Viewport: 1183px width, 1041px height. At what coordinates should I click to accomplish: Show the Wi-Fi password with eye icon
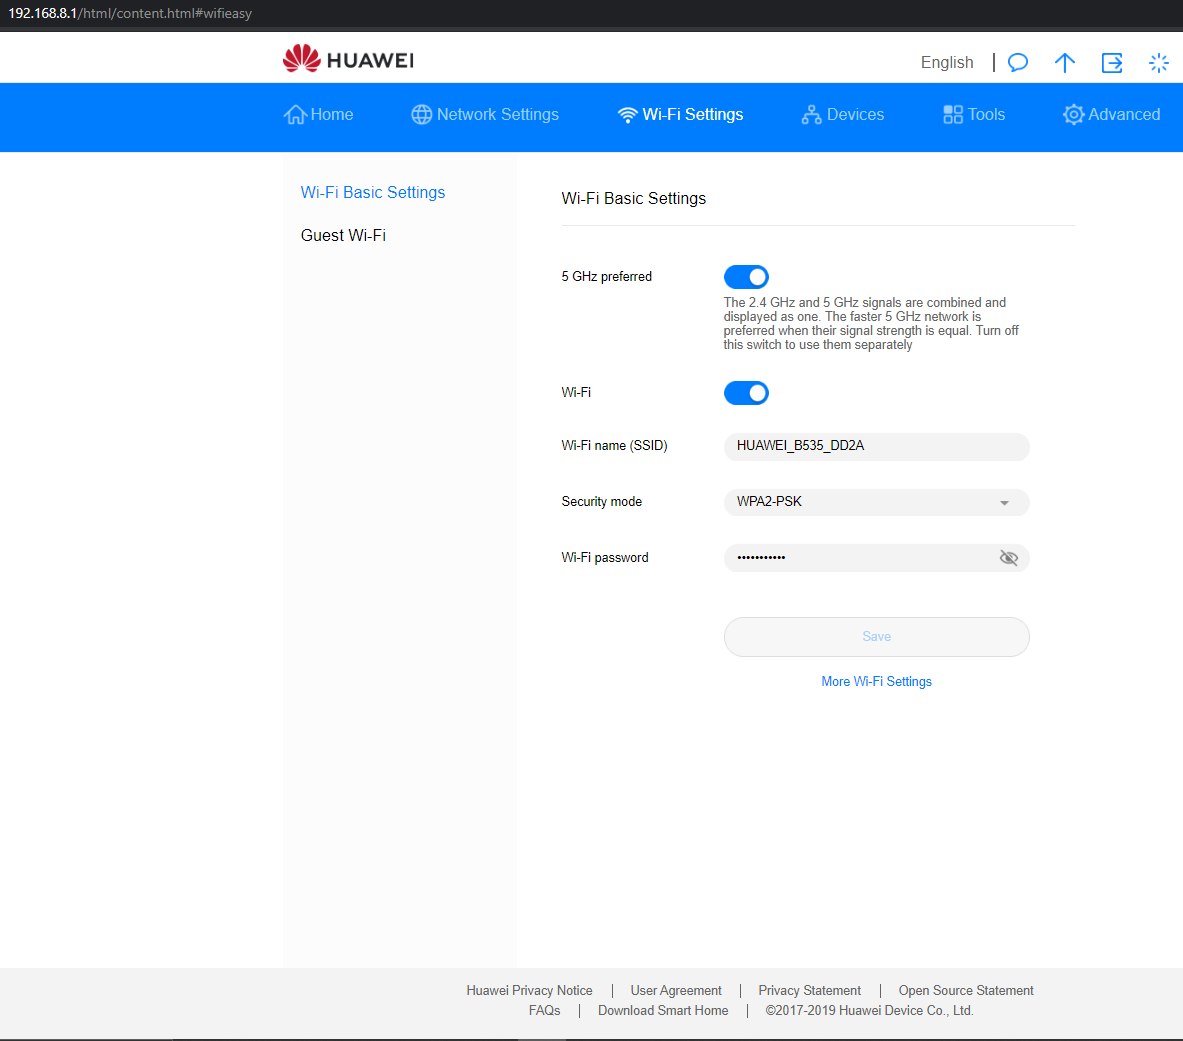click(1009, 557)
